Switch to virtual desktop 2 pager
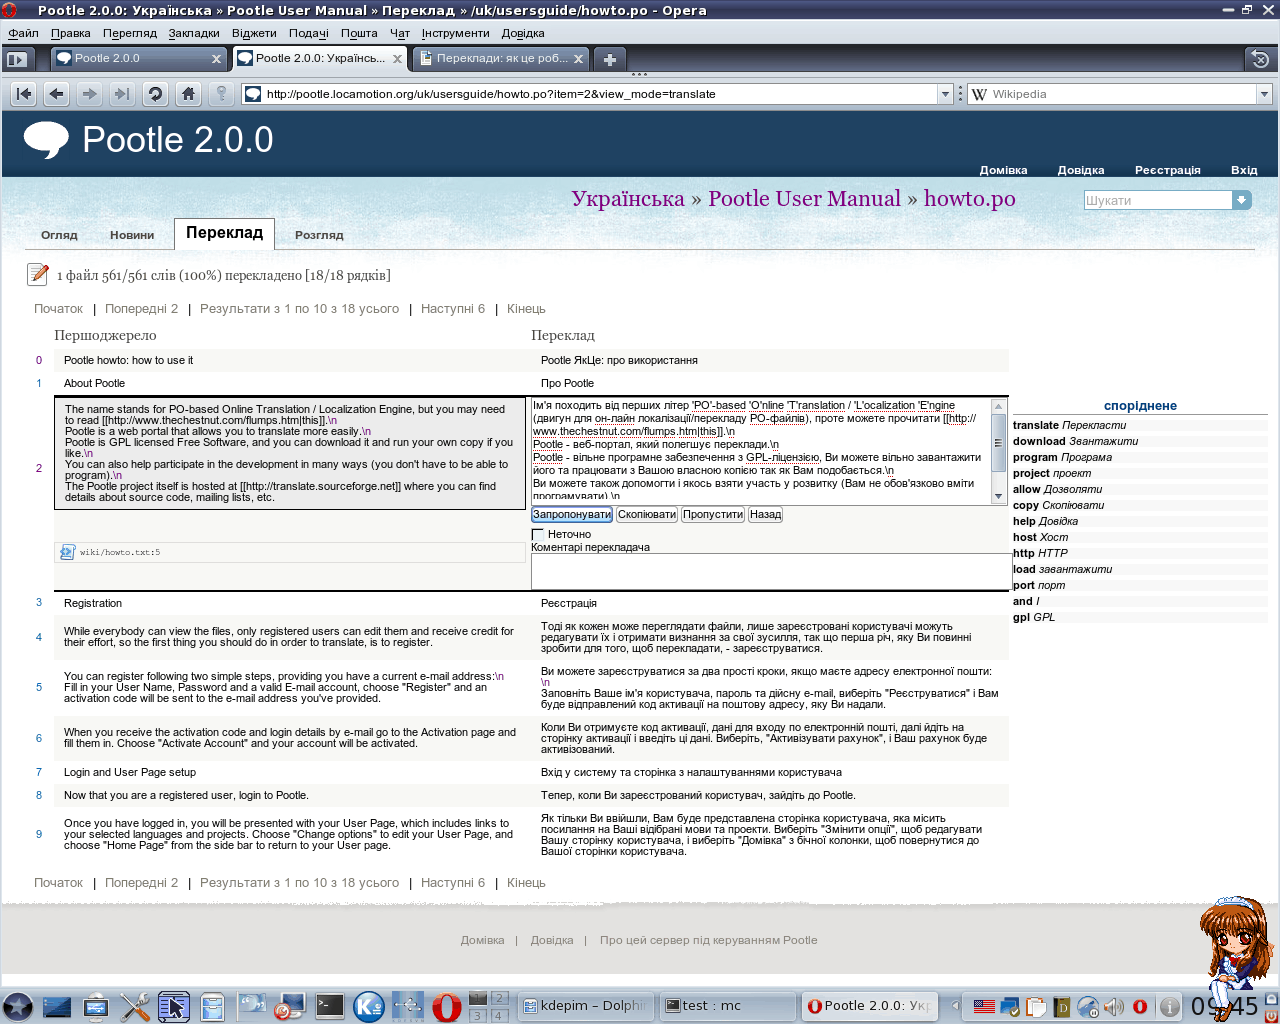This screenshot has width=1280, height=1024. [x=499, y=998]
